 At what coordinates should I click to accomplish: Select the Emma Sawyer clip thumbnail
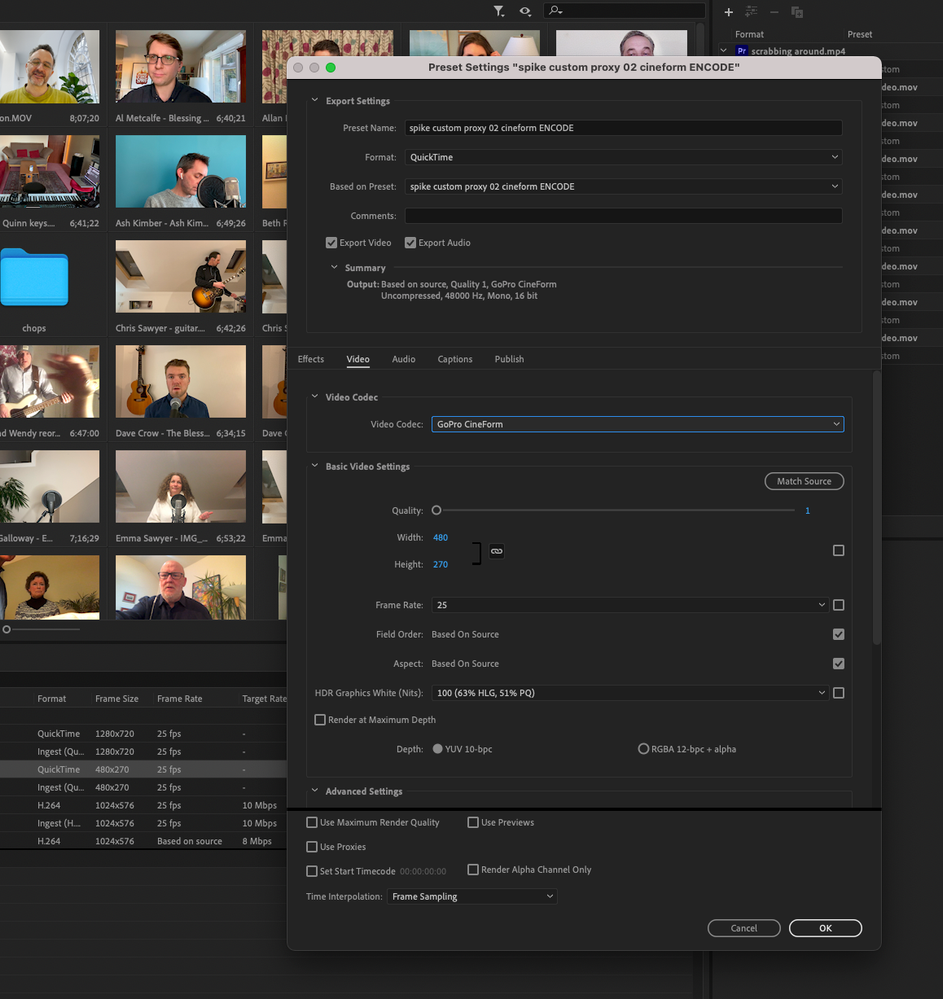click(180, 487)
